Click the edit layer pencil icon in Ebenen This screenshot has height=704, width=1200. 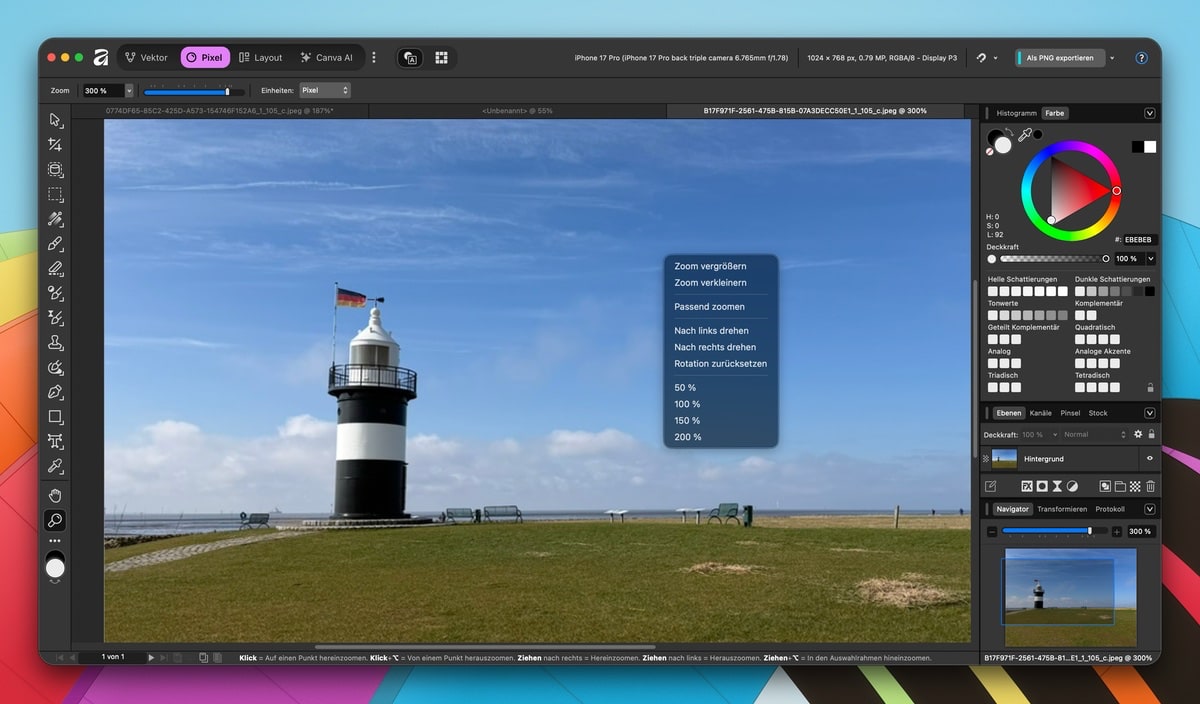click(991, 486)
